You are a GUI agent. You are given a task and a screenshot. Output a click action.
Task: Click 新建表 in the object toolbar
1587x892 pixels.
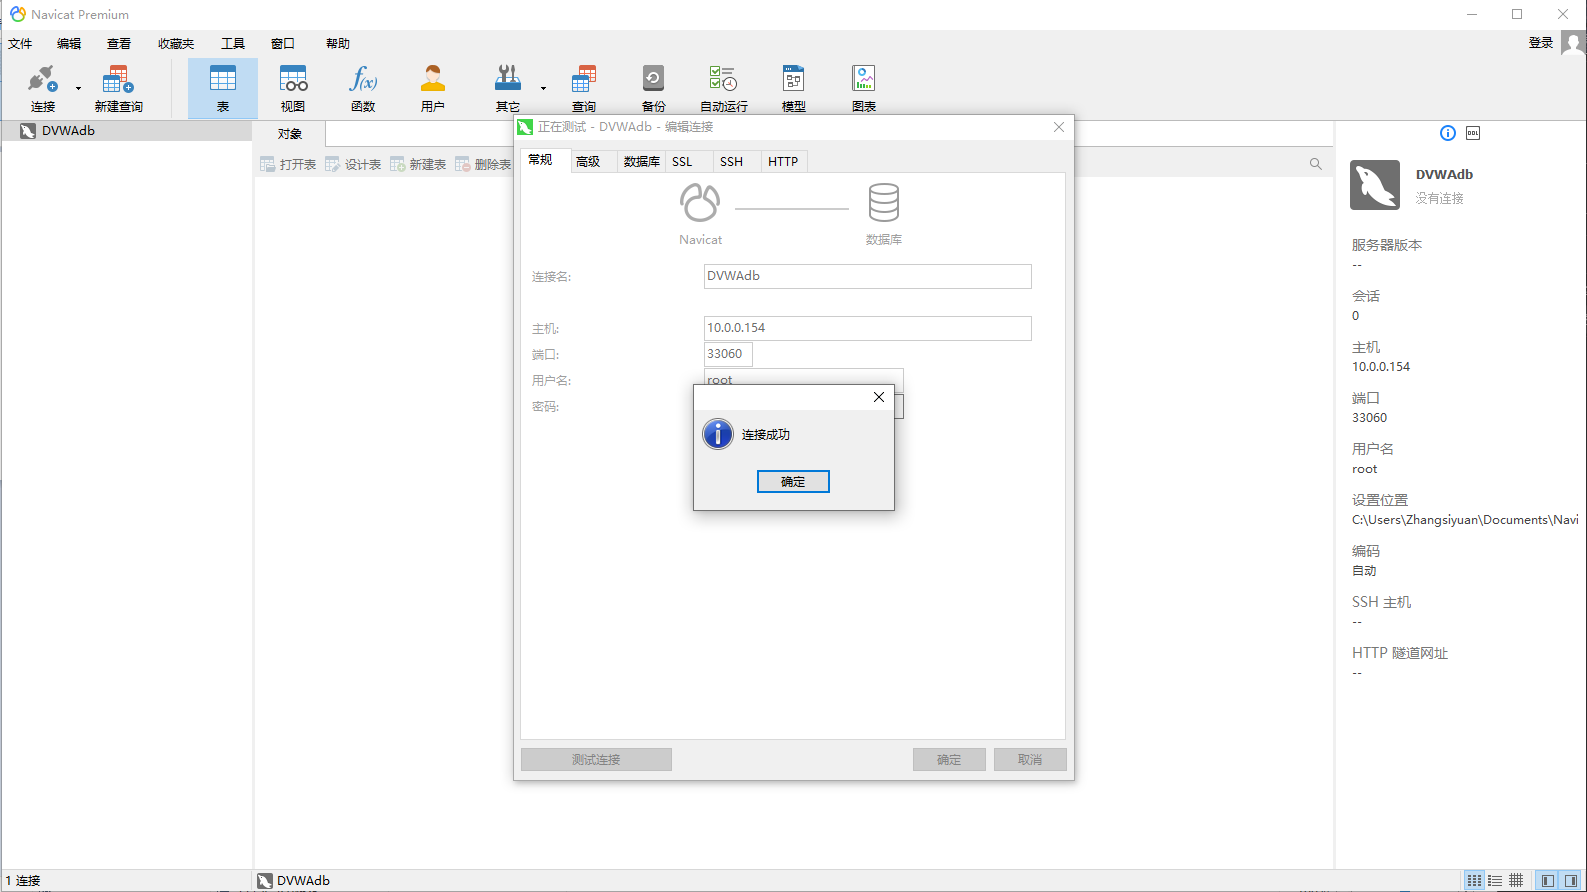[418, 164]
